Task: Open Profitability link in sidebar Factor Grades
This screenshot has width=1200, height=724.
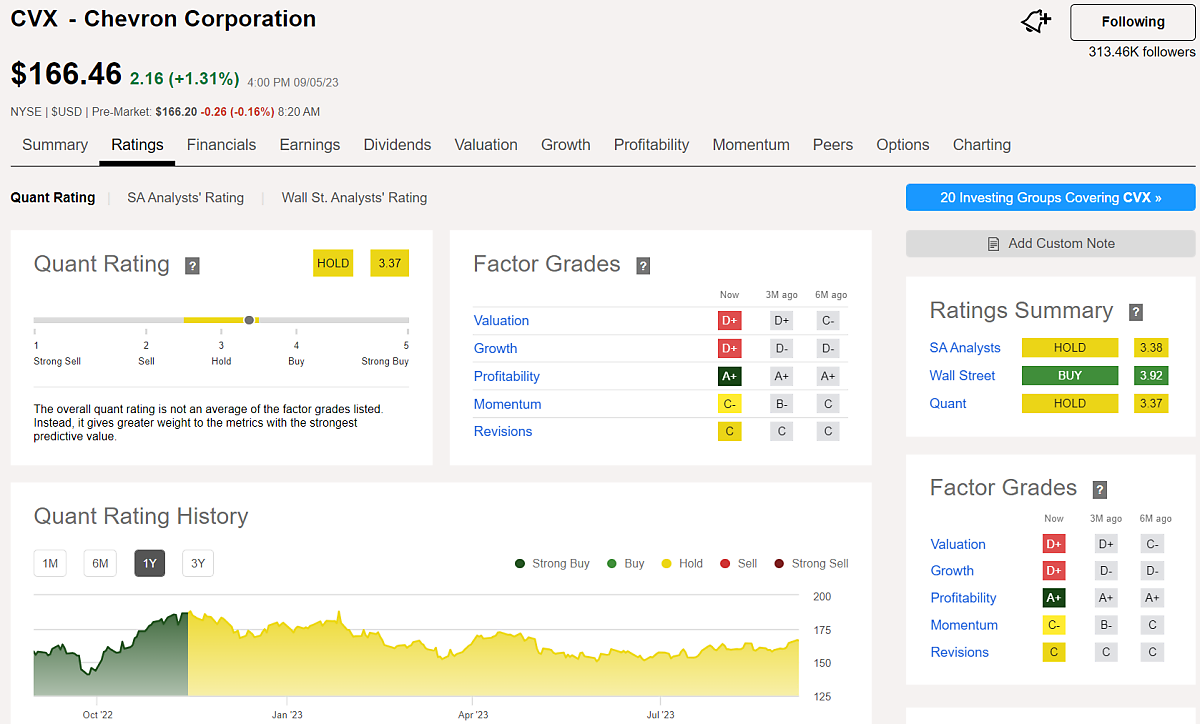Action: (x=964, y=598)
